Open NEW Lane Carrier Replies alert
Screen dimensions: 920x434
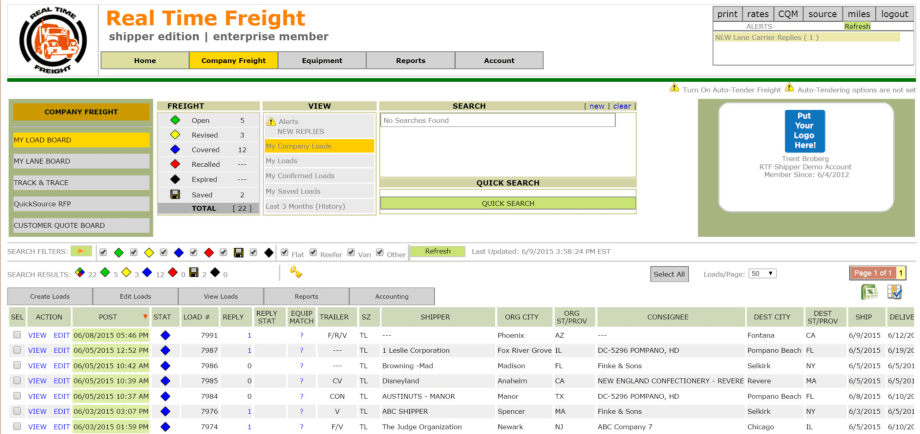click(x=766, y=38)
